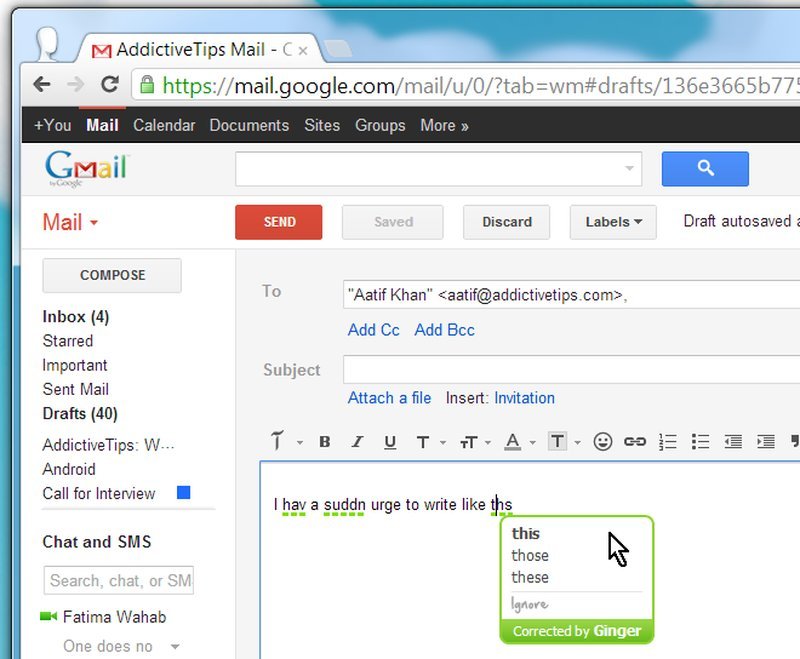The width and height of the screenshot is (800, 659).
Task: Click the Gmail logo
Action: pos(86,169)
